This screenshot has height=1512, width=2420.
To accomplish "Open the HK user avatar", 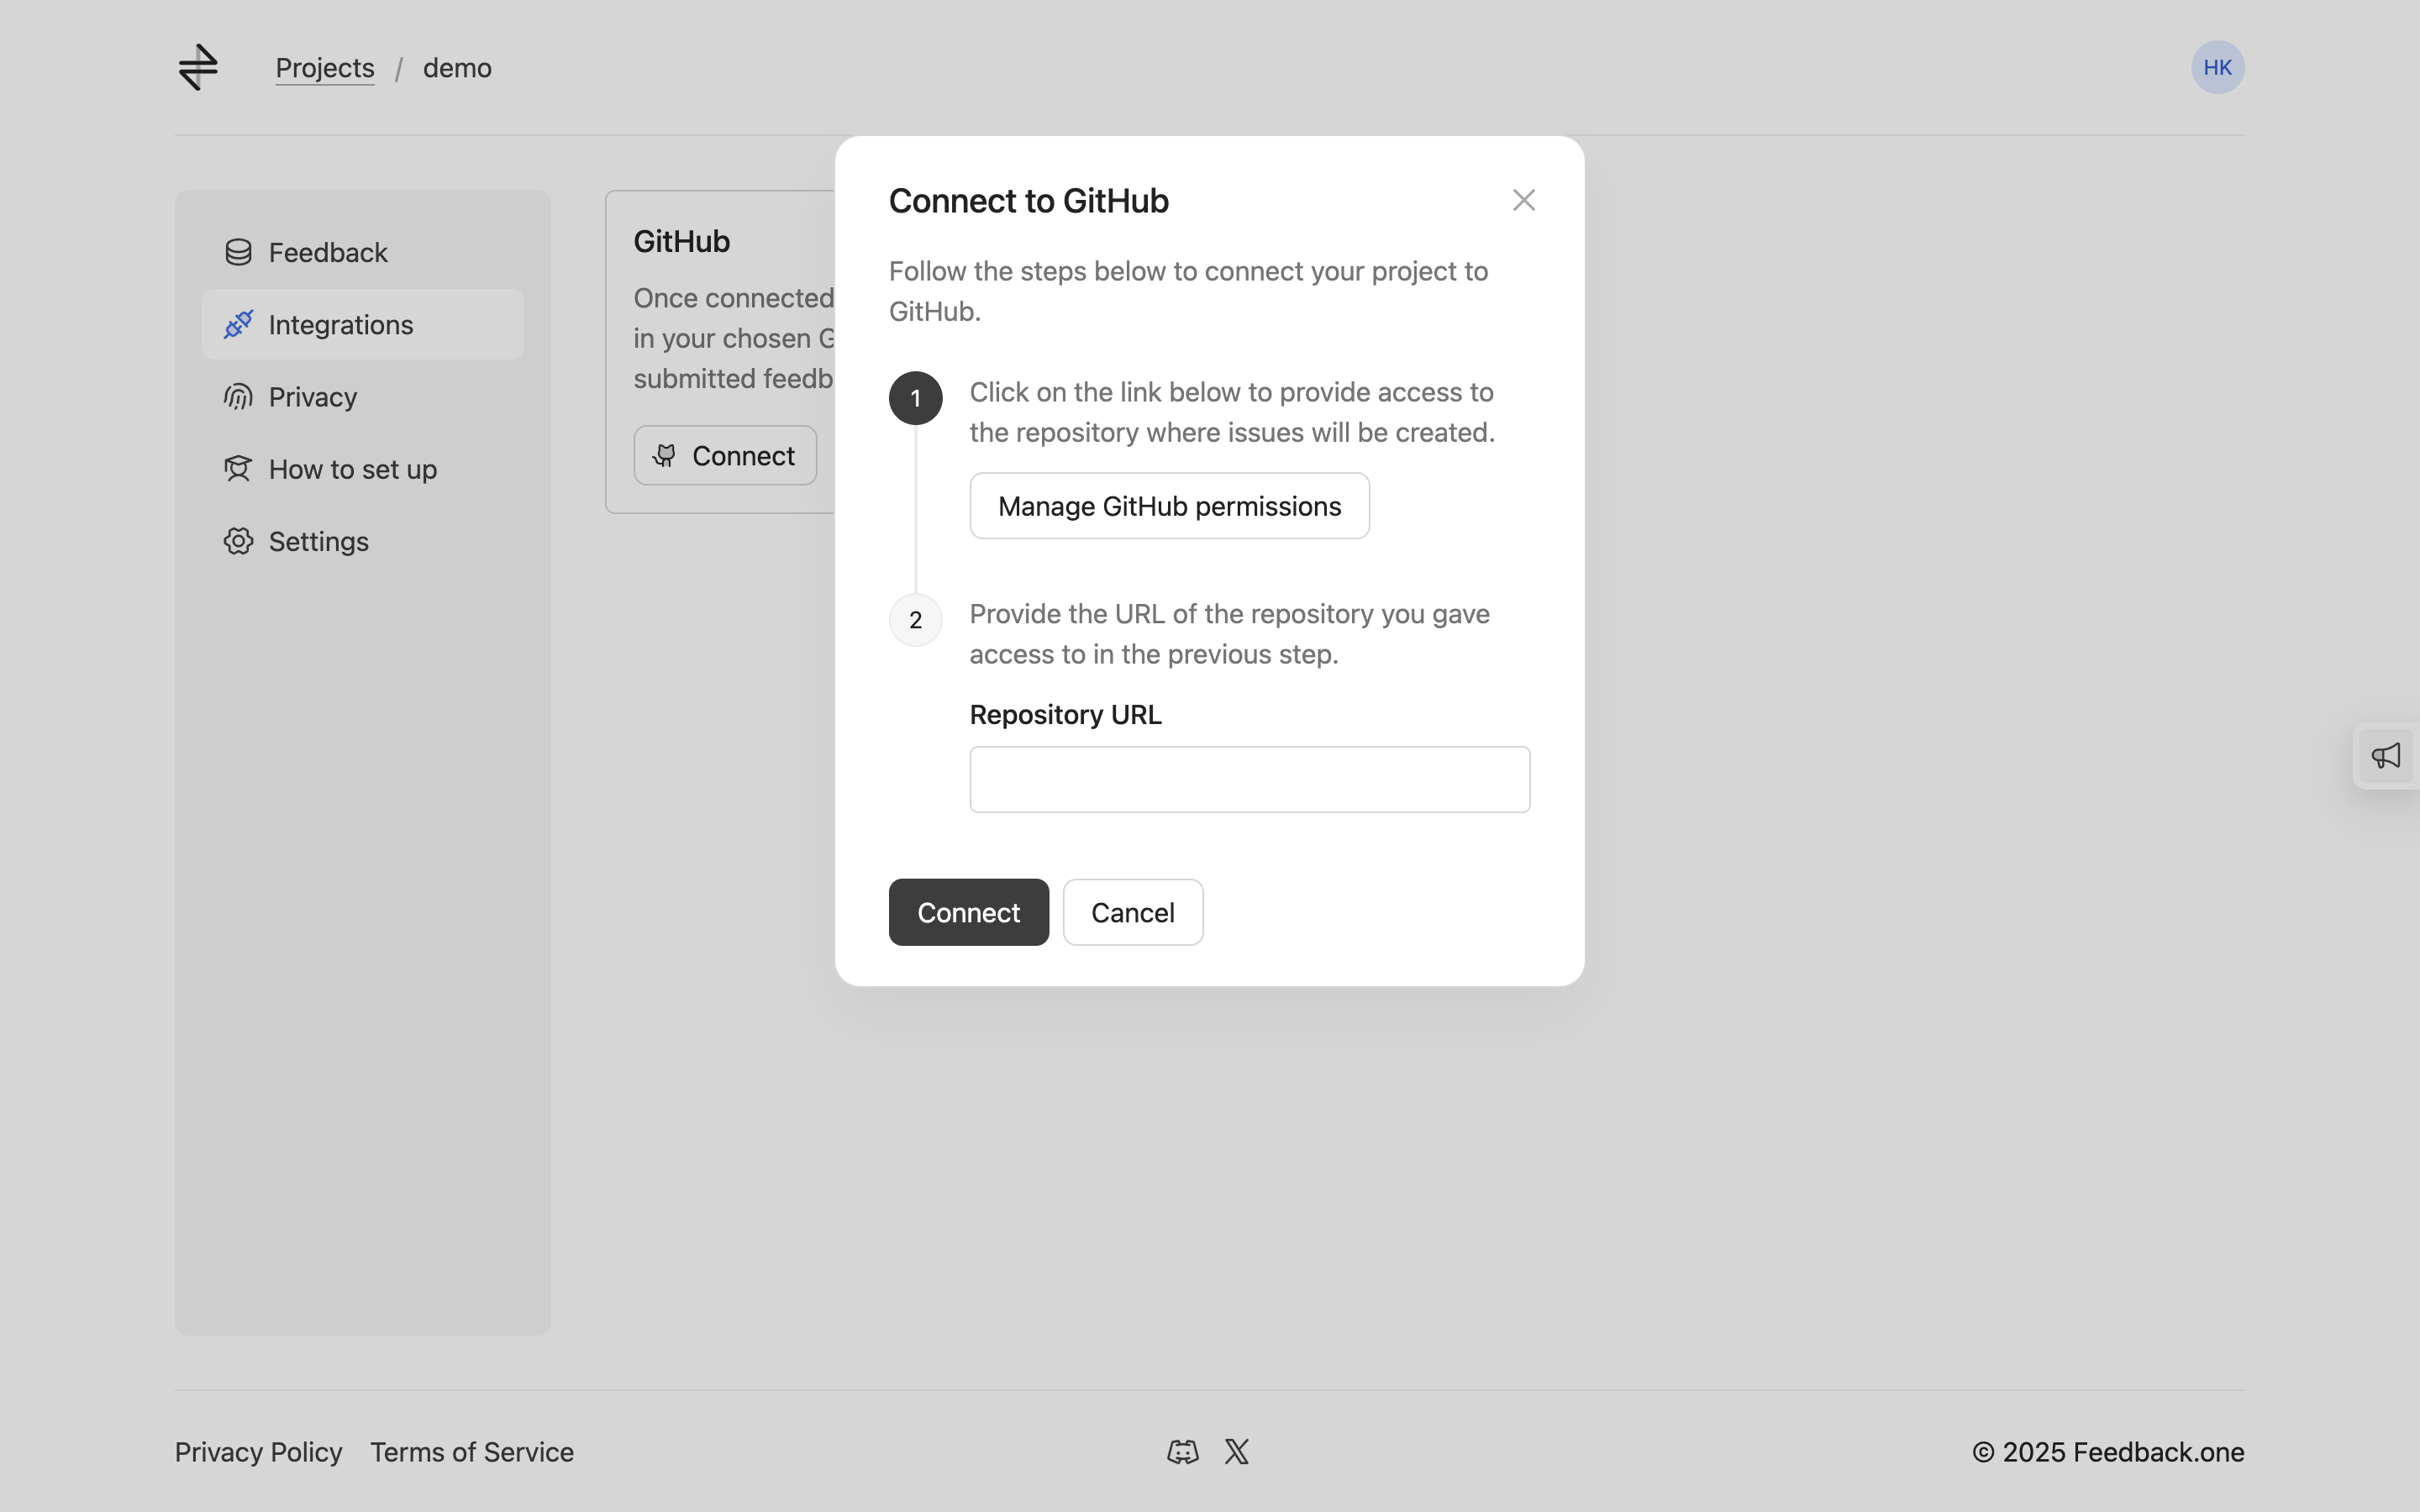I will pyautogui.click(x=2217, y=67).
